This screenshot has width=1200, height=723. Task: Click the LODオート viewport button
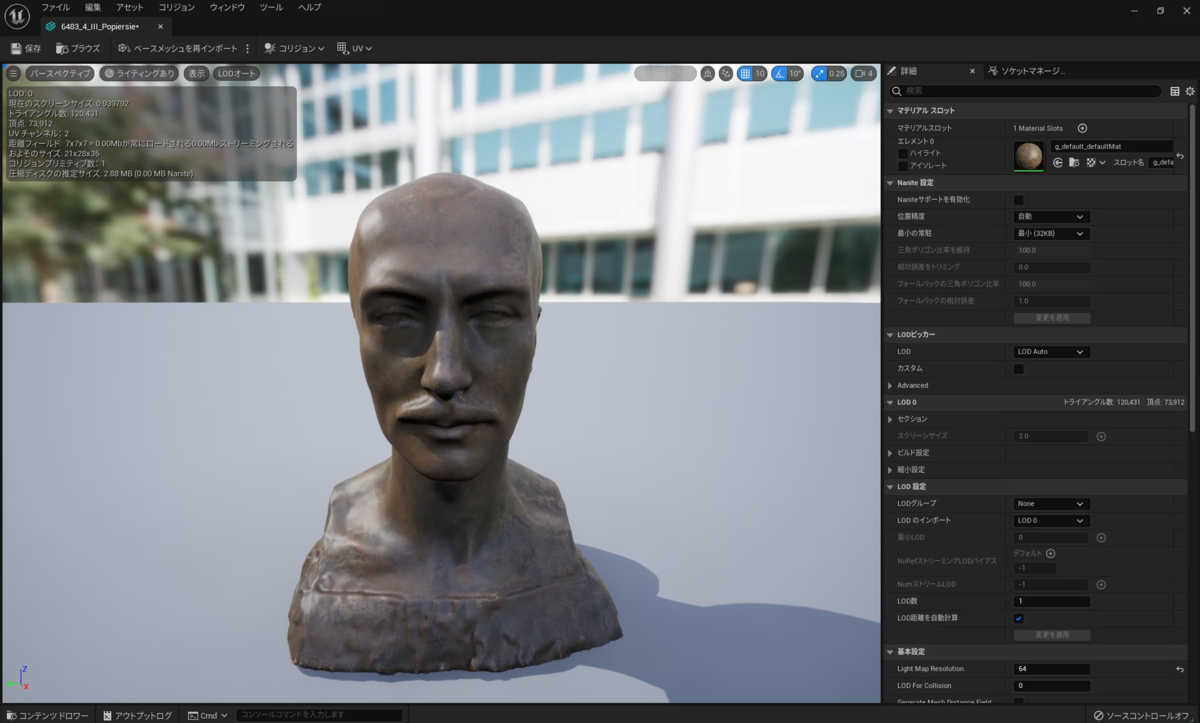[x=237, y=73]
